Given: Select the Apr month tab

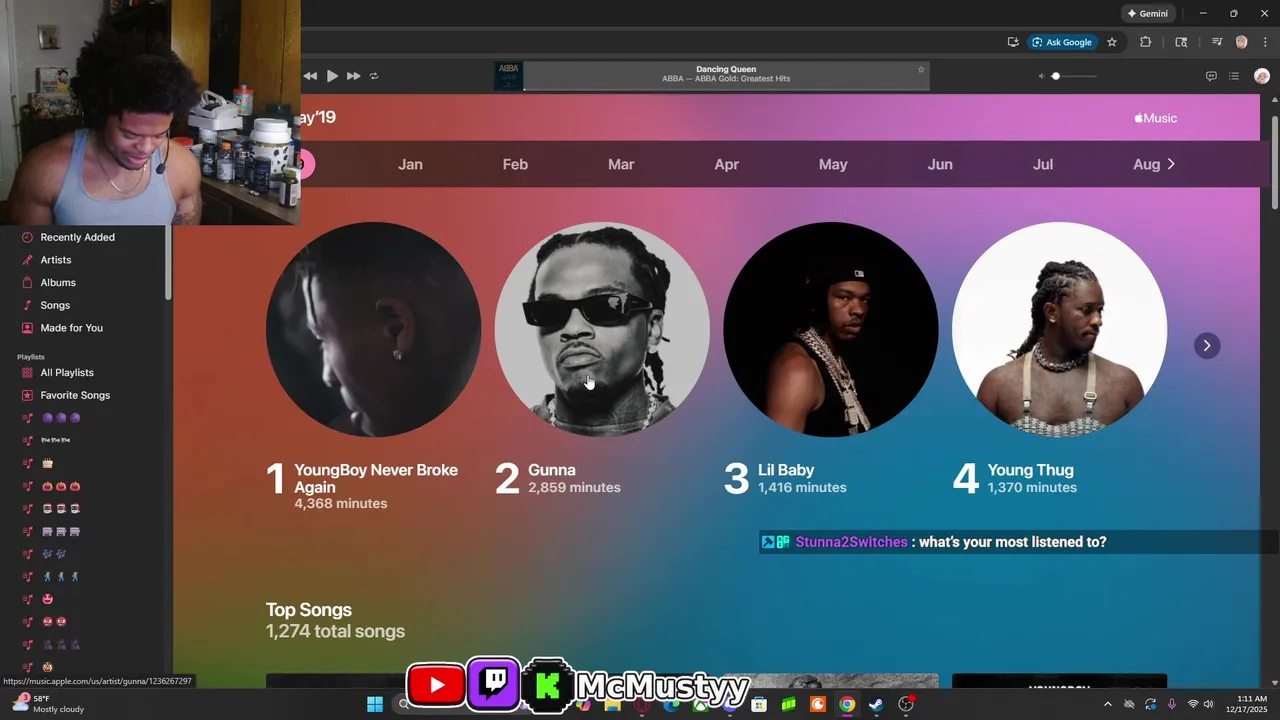Looking at the screenshot, I should click(x=727, y=164).
